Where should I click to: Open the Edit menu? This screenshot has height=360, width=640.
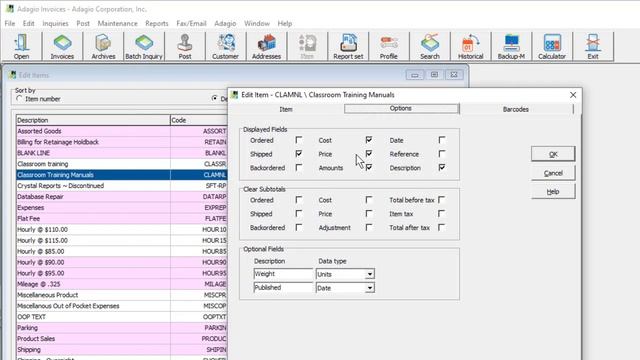pos(29,23)
